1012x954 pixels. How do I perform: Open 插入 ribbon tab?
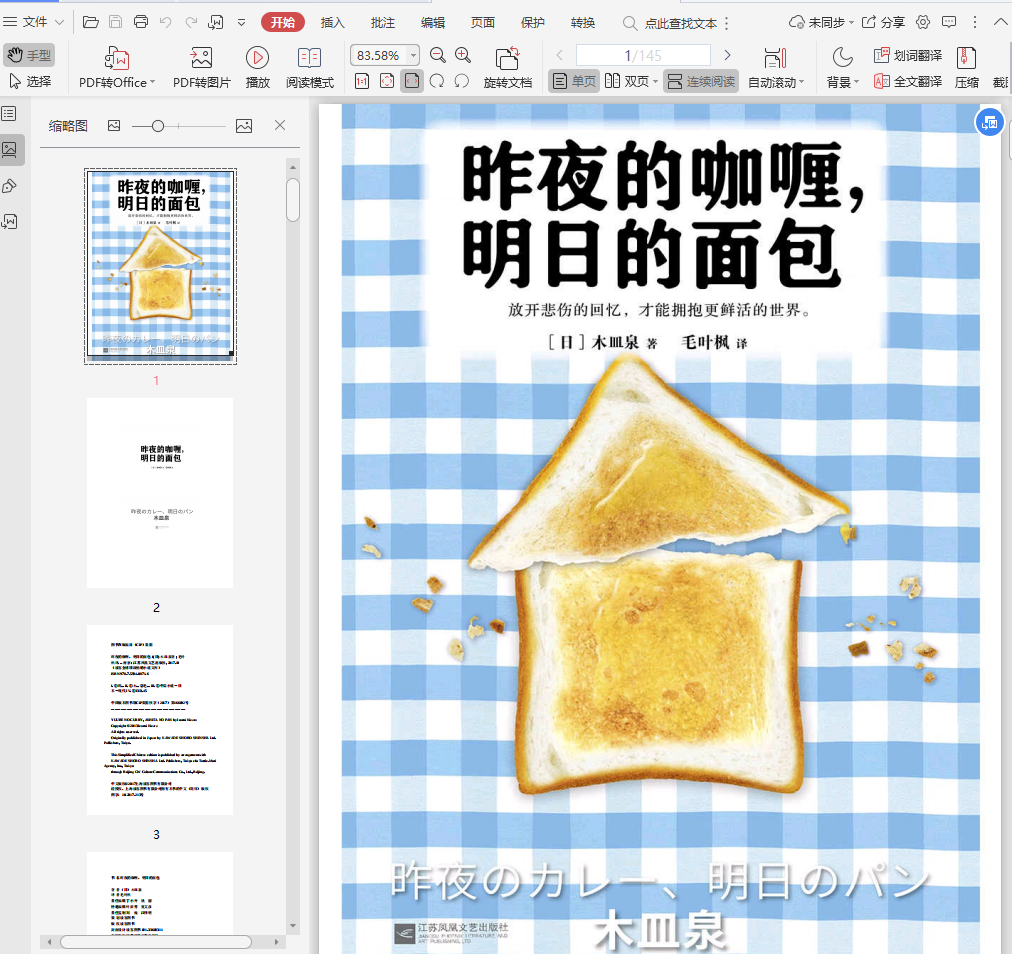332,23
